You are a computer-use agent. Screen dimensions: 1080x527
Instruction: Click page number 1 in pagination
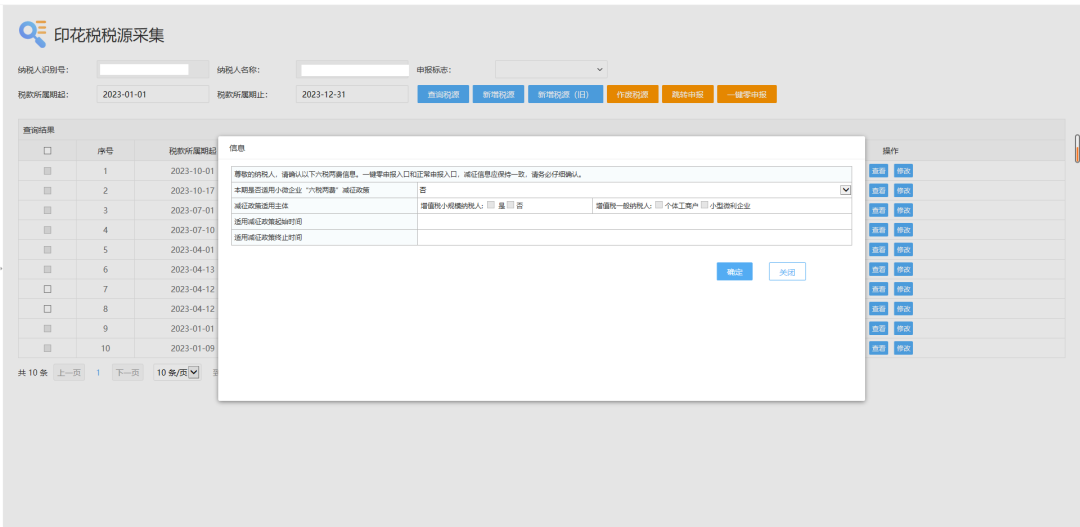point(98,373)
